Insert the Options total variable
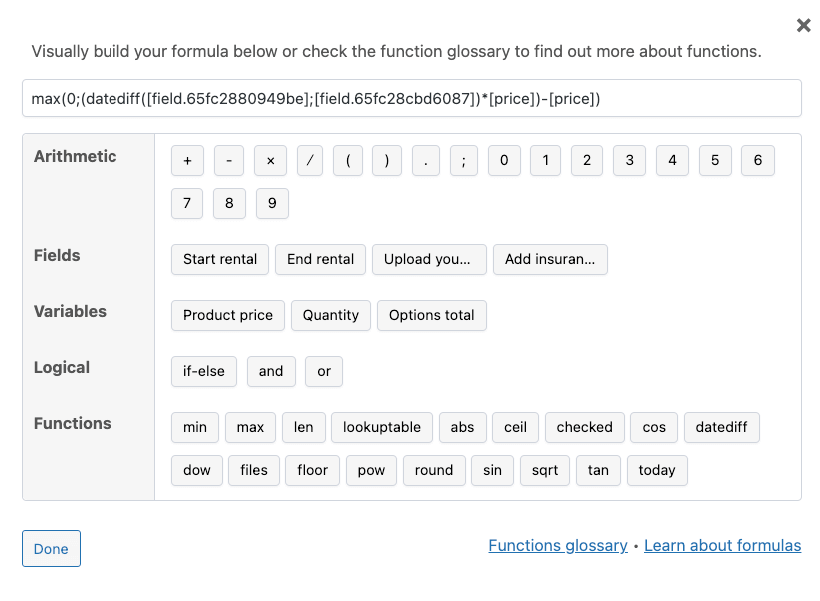This screenshot has width=820, height=601. (x=431, y=315)
